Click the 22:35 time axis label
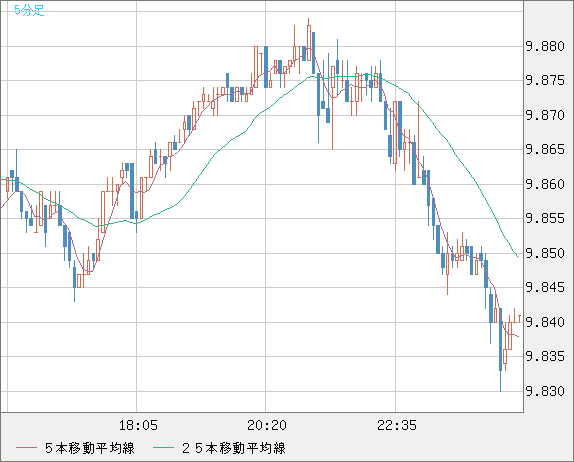This screenshot has width=574, height=462. (x=397, y=425)
